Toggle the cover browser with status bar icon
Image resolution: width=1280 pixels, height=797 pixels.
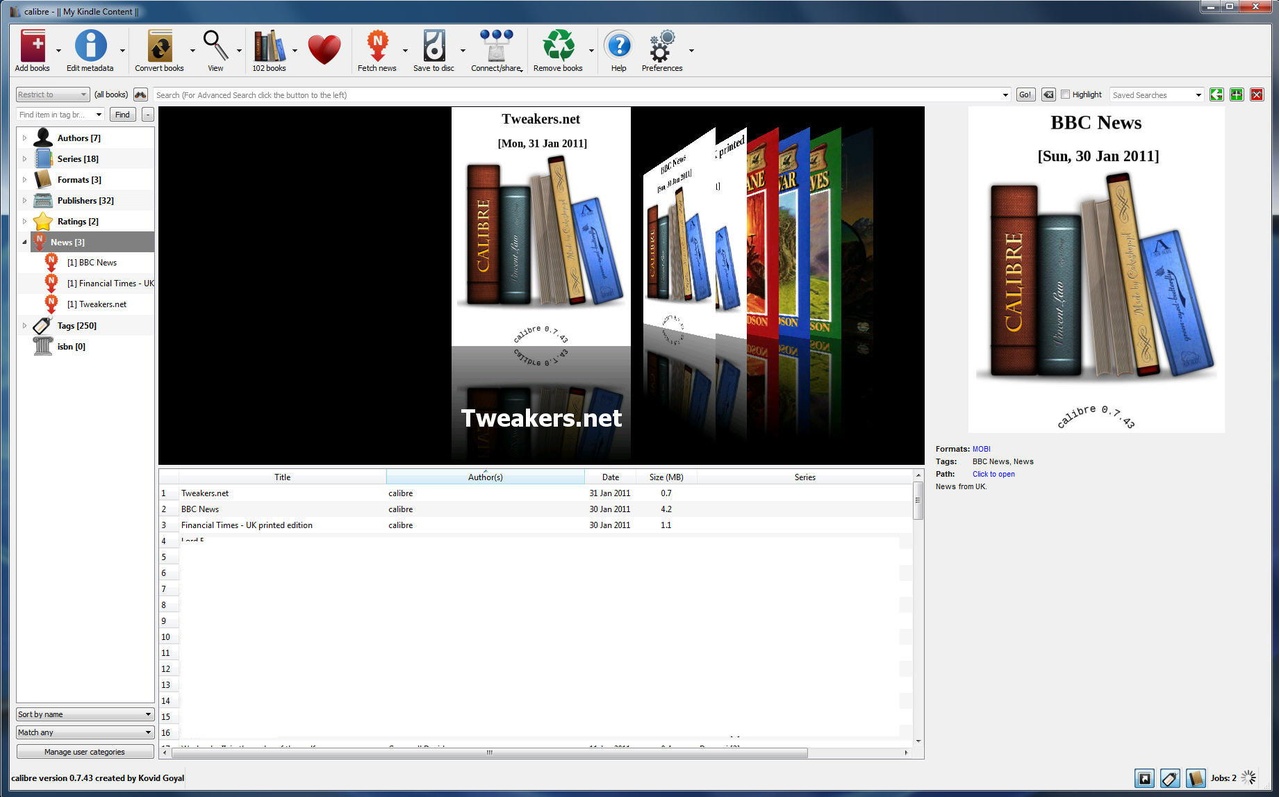pos(1143,778)
